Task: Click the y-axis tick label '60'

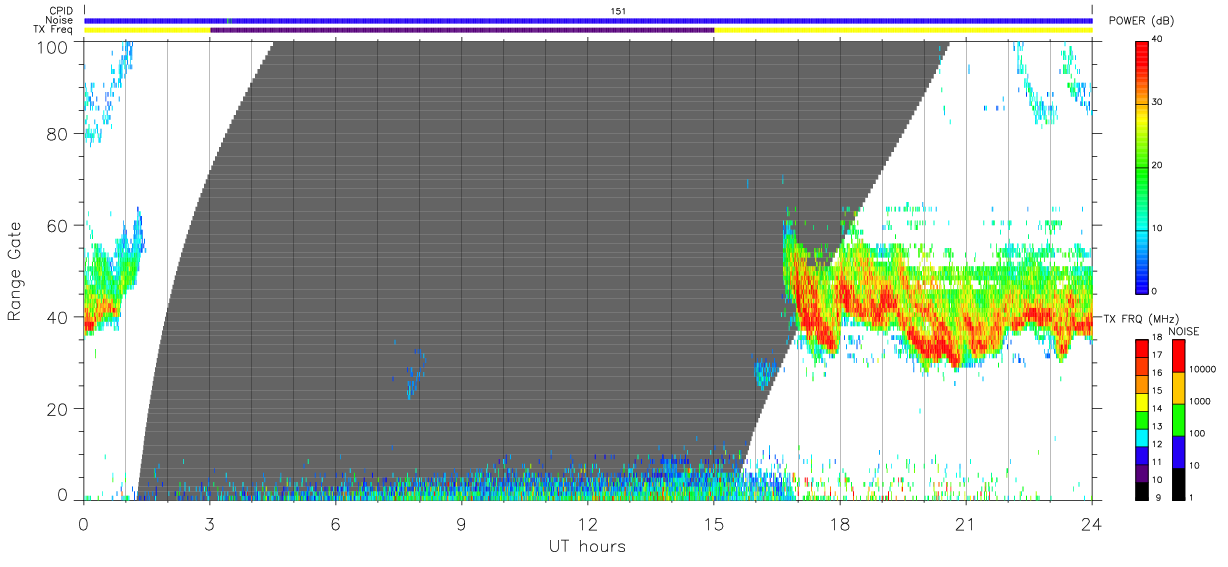Action: tap(59, 225)
